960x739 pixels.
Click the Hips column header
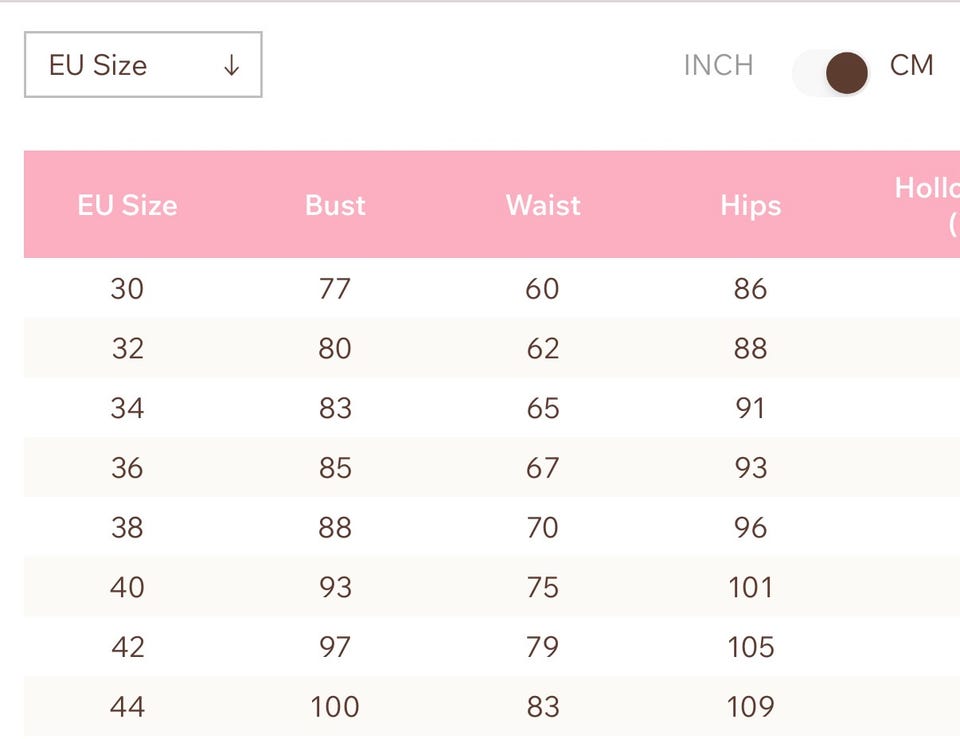tap(751, 206)
